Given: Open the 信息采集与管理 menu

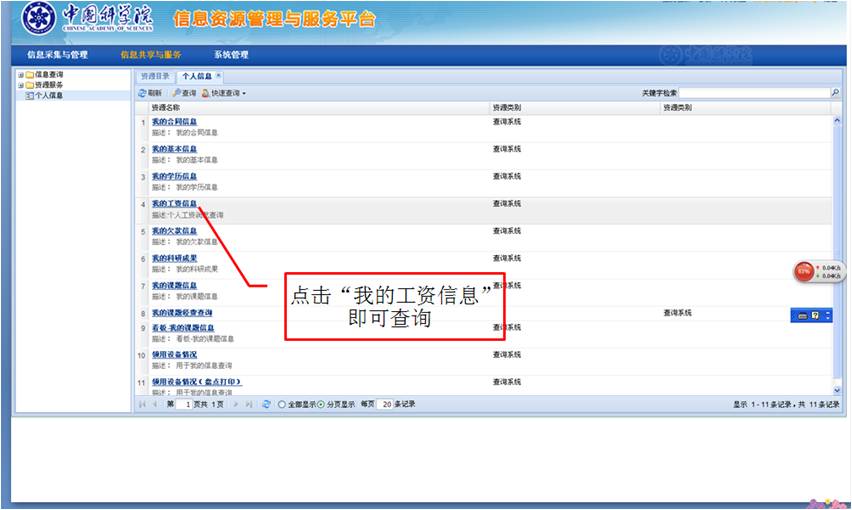Looking at the screenshot, I should 57,54.
